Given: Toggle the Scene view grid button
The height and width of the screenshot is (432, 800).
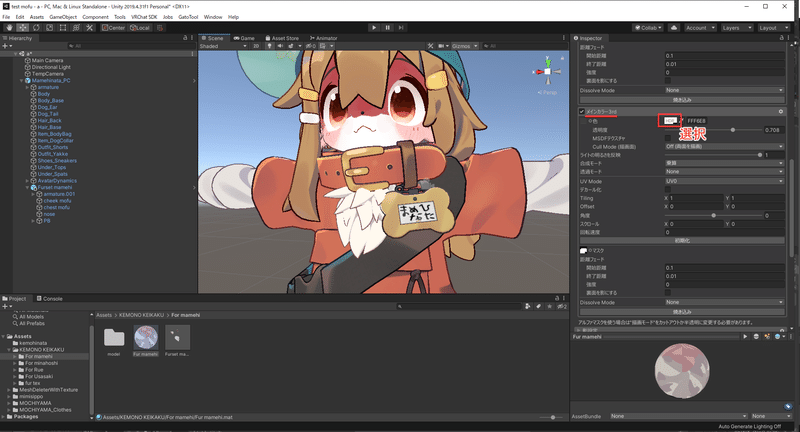Looking at the screenshot, I should [x=322, y=46].
